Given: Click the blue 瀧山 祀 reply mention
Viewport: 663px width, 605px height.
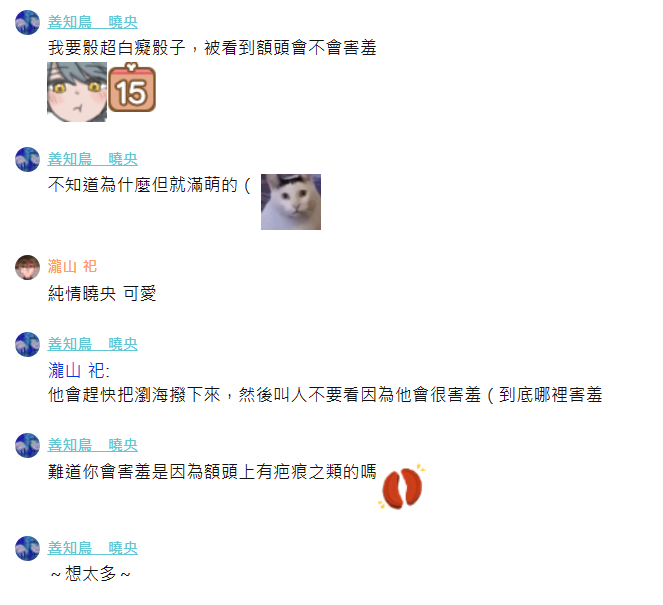Looking at the screenshot, I should pos(78,371).
